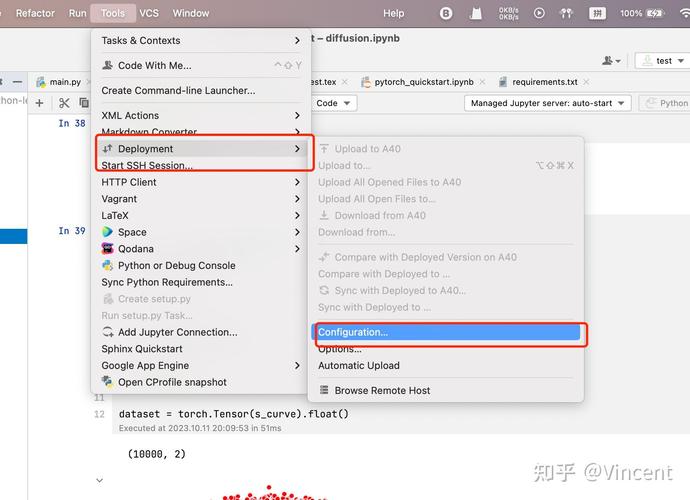Close the requirements.txt tab
This screenshot has height=500, width=690.
click(x=586, y=82)
